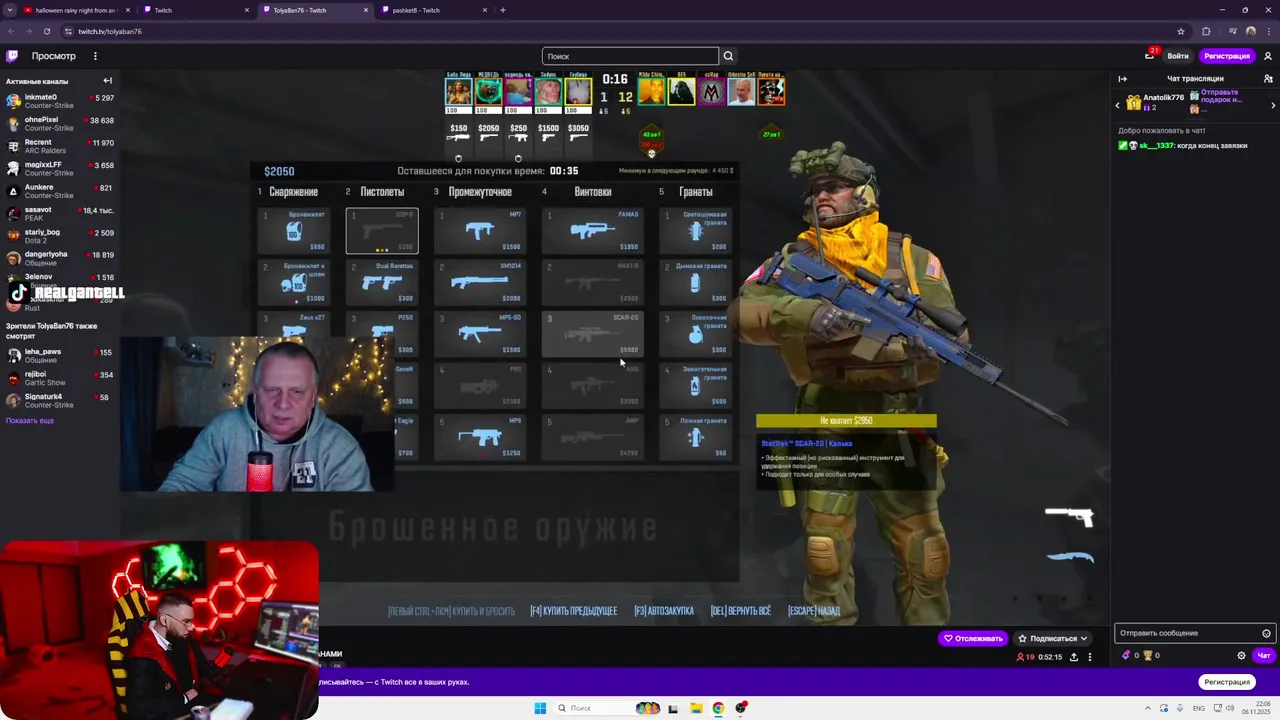1280x720 pixels.
Task: Open File Explorer from the taskbar
Action: point(696,708)
